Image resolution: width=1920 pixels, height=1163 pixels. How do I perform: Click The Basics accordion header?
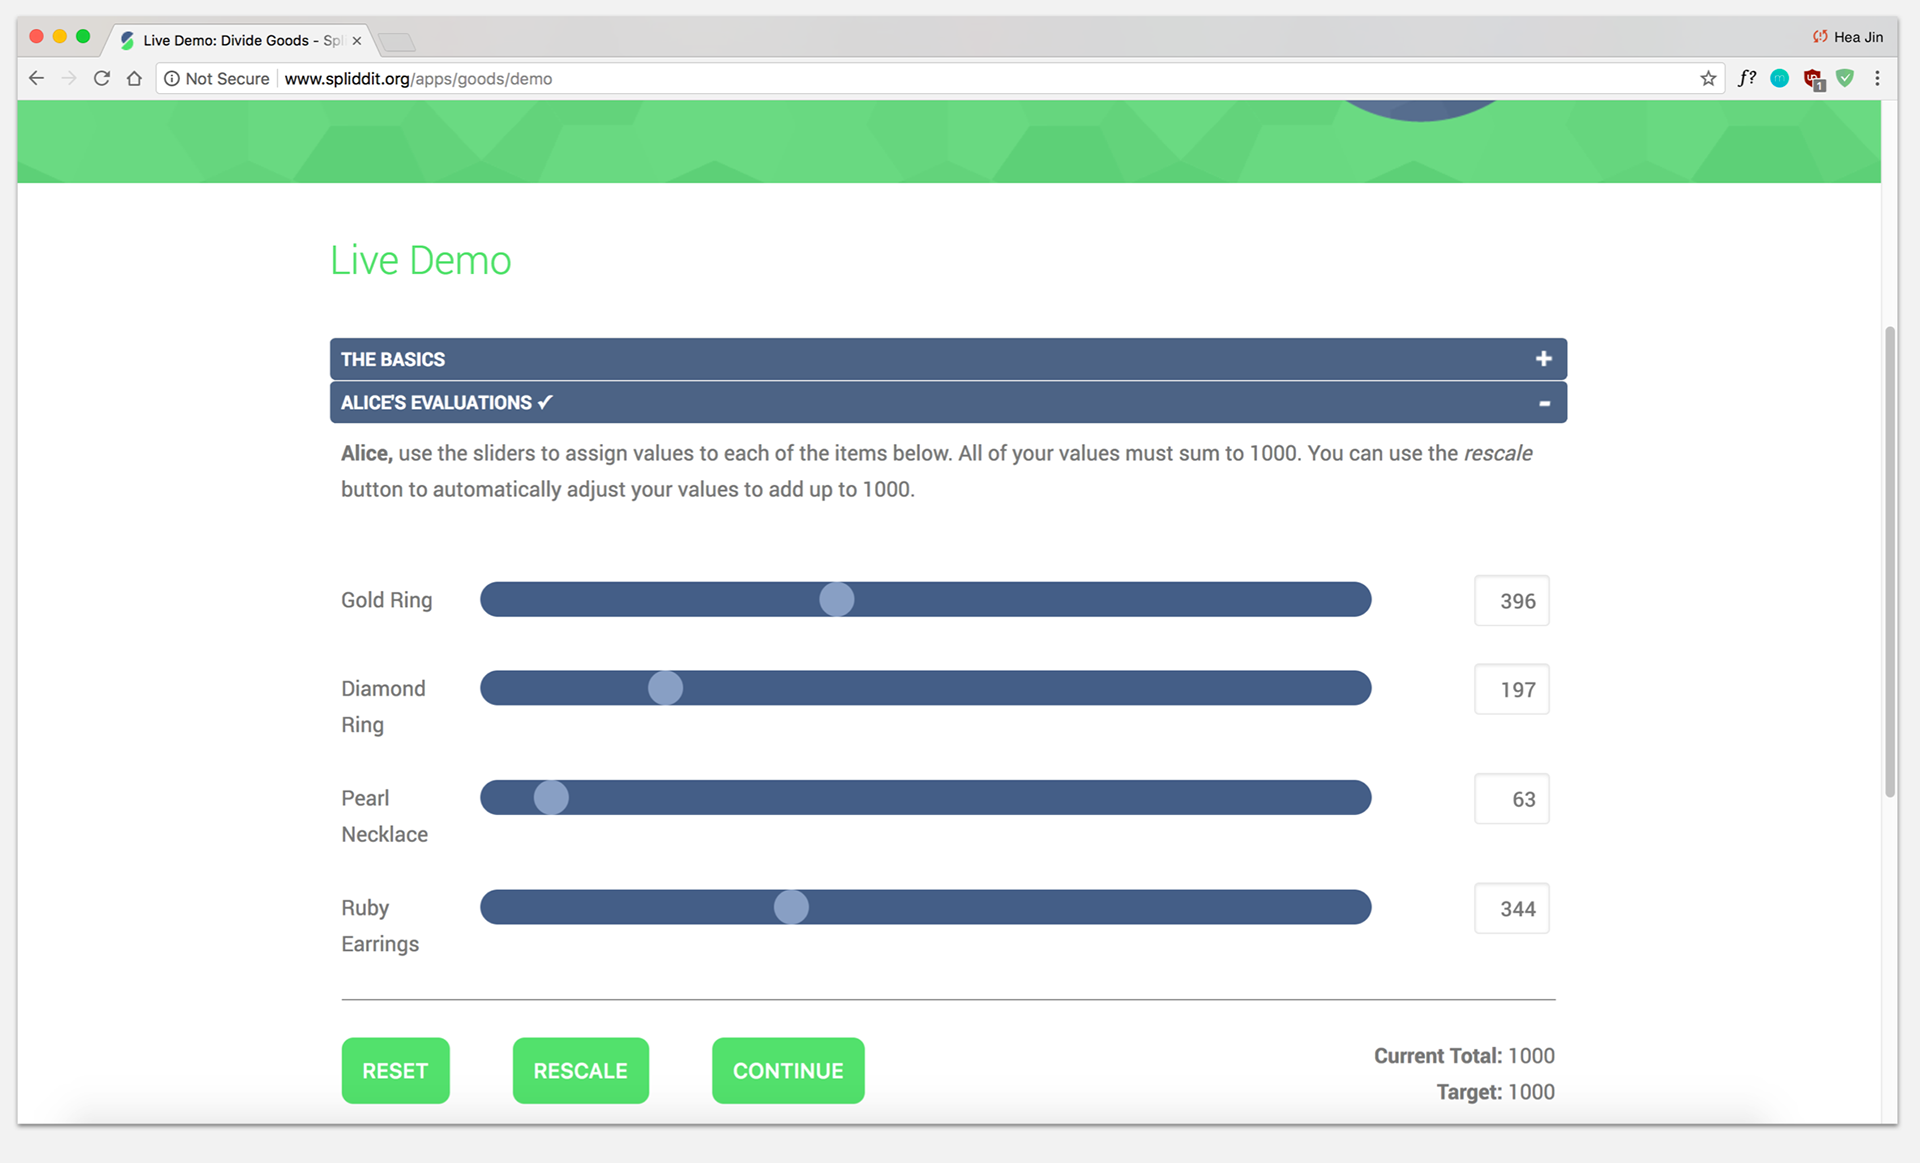point(948,359)
